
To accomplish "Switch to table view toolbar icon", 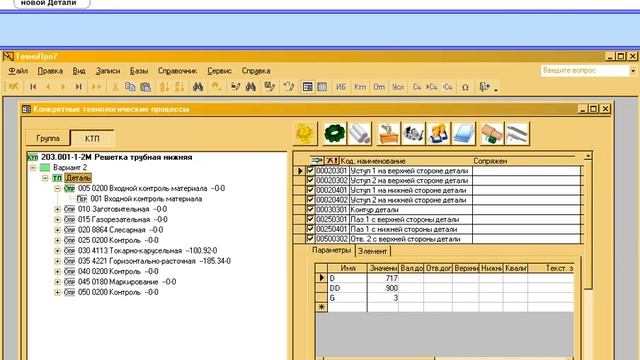I will [322, 87].
